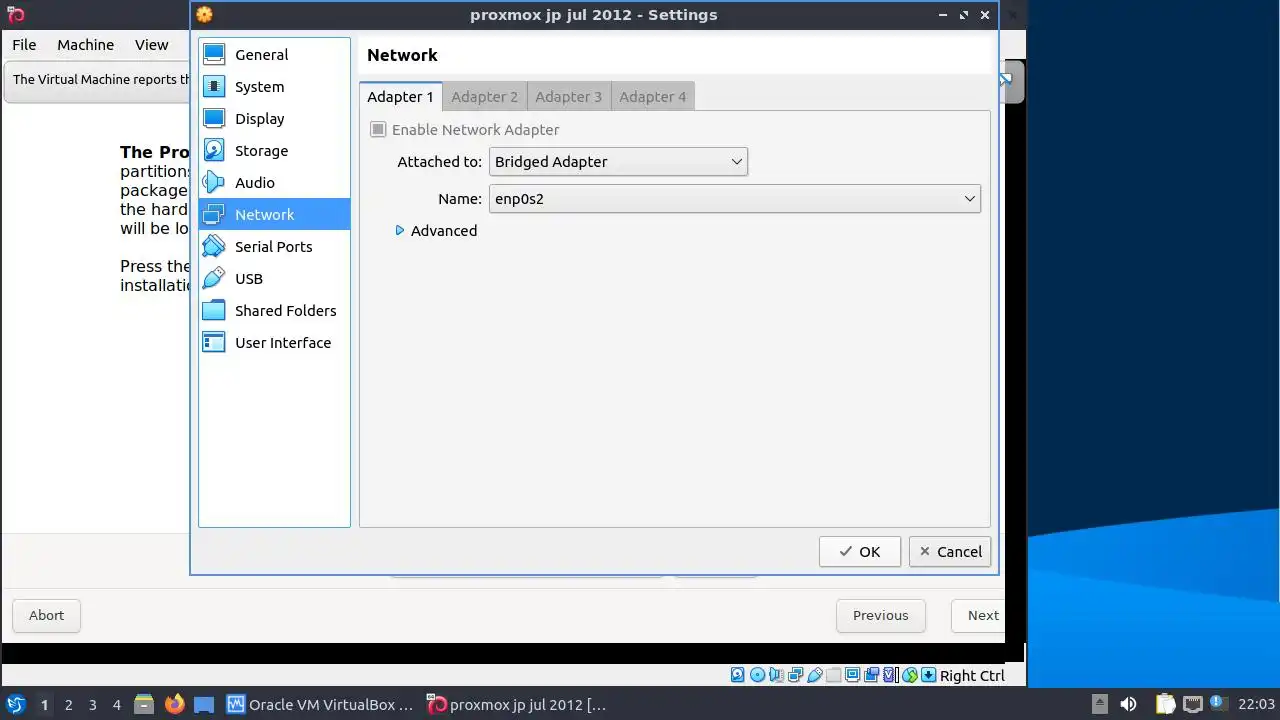Image resolution: width=1280 pixels, height=720 pixels.
Task: Click the audio status bar icon
Action: click(x=776, y=675)
